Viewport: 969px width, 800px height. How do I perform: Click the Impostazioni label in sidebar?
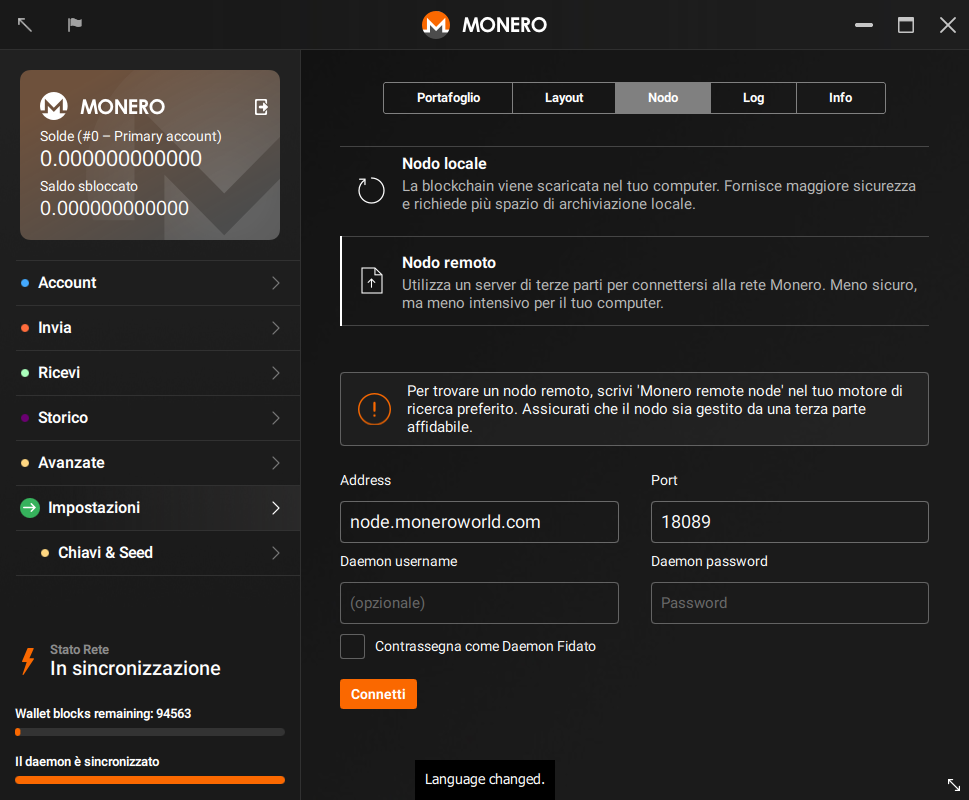click(x=94, y=508)
